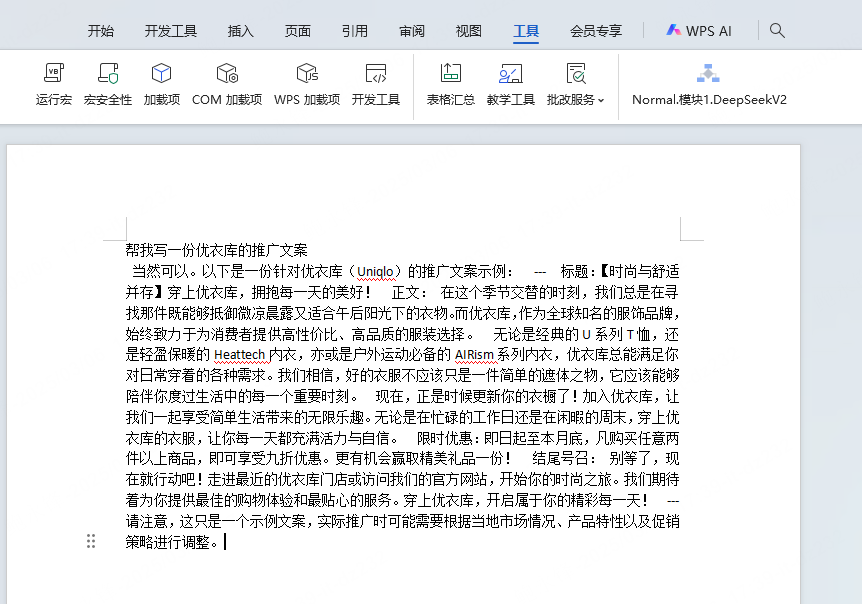Switch to the 视图 tab
The image size is (862, 604).
pyautogui.click(x=468, y=31)
